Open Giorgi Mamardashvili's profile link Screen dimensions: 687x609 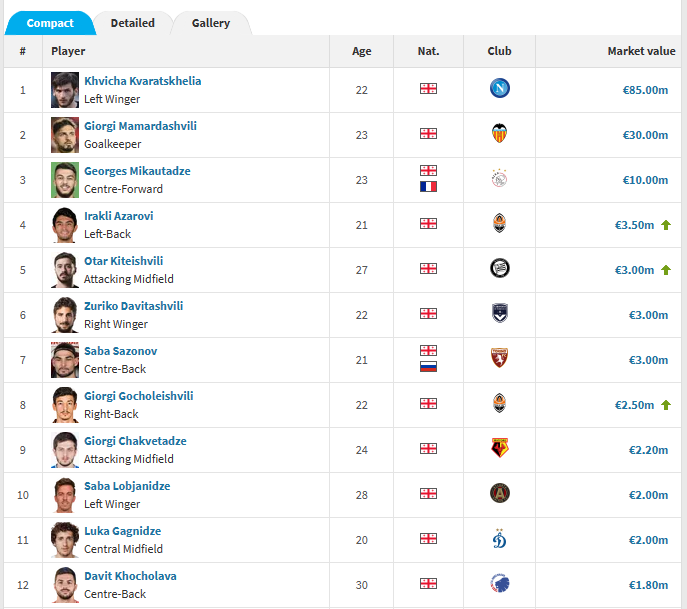click(140, 126)
